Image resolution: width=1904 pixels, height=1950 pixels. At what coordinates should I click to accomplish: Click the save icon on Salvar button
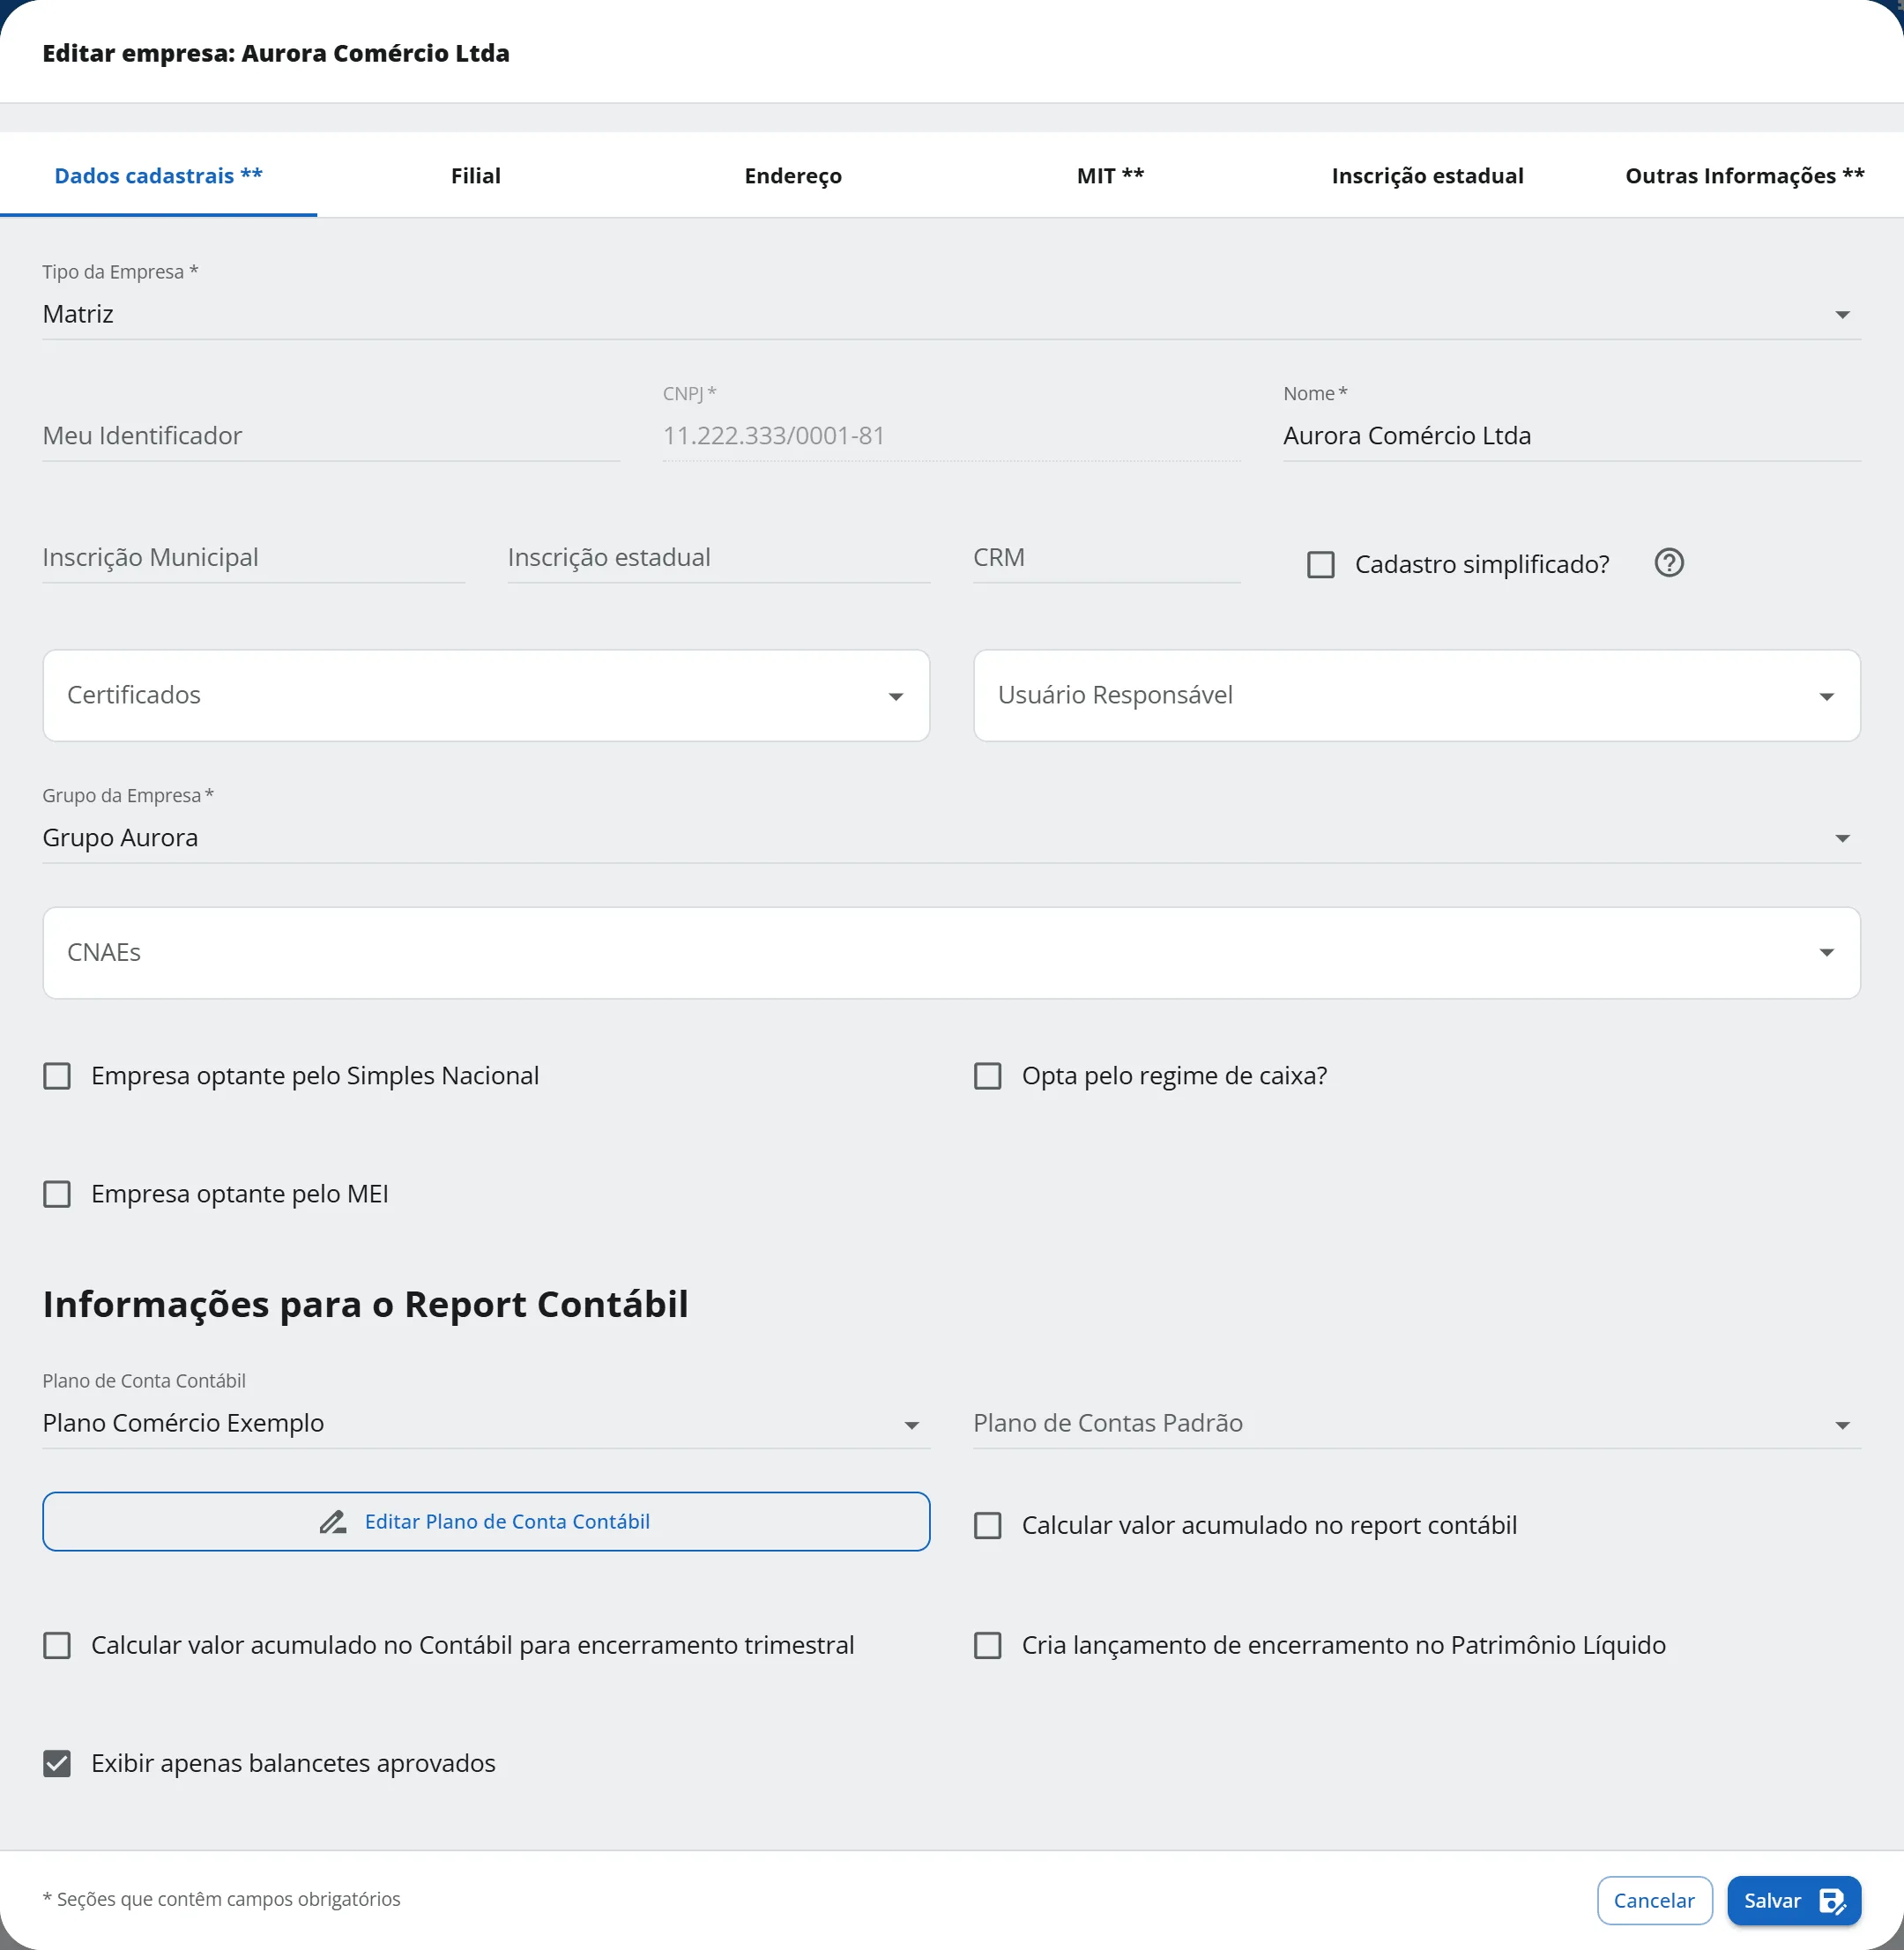point(1832,1901)
